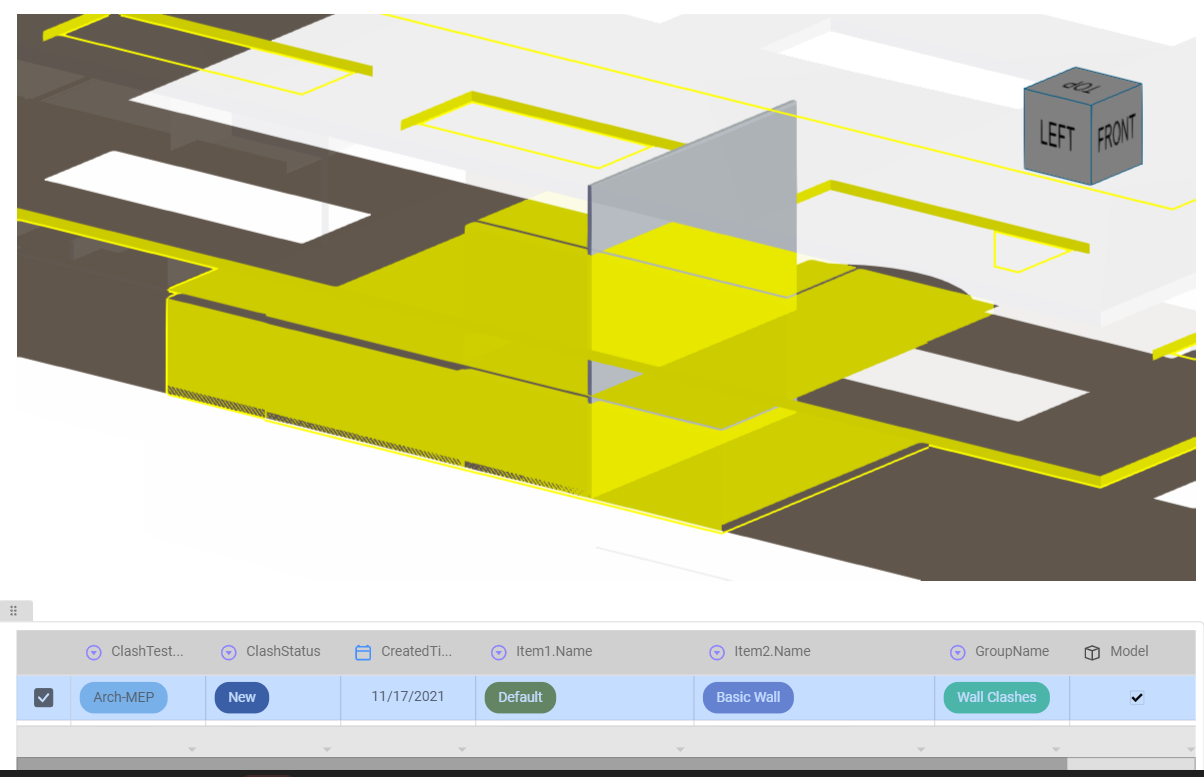Click the Item1.Name column header text
Image resolution: width=1204 pixels, height=777 pixels.
[x=554, y=651]
